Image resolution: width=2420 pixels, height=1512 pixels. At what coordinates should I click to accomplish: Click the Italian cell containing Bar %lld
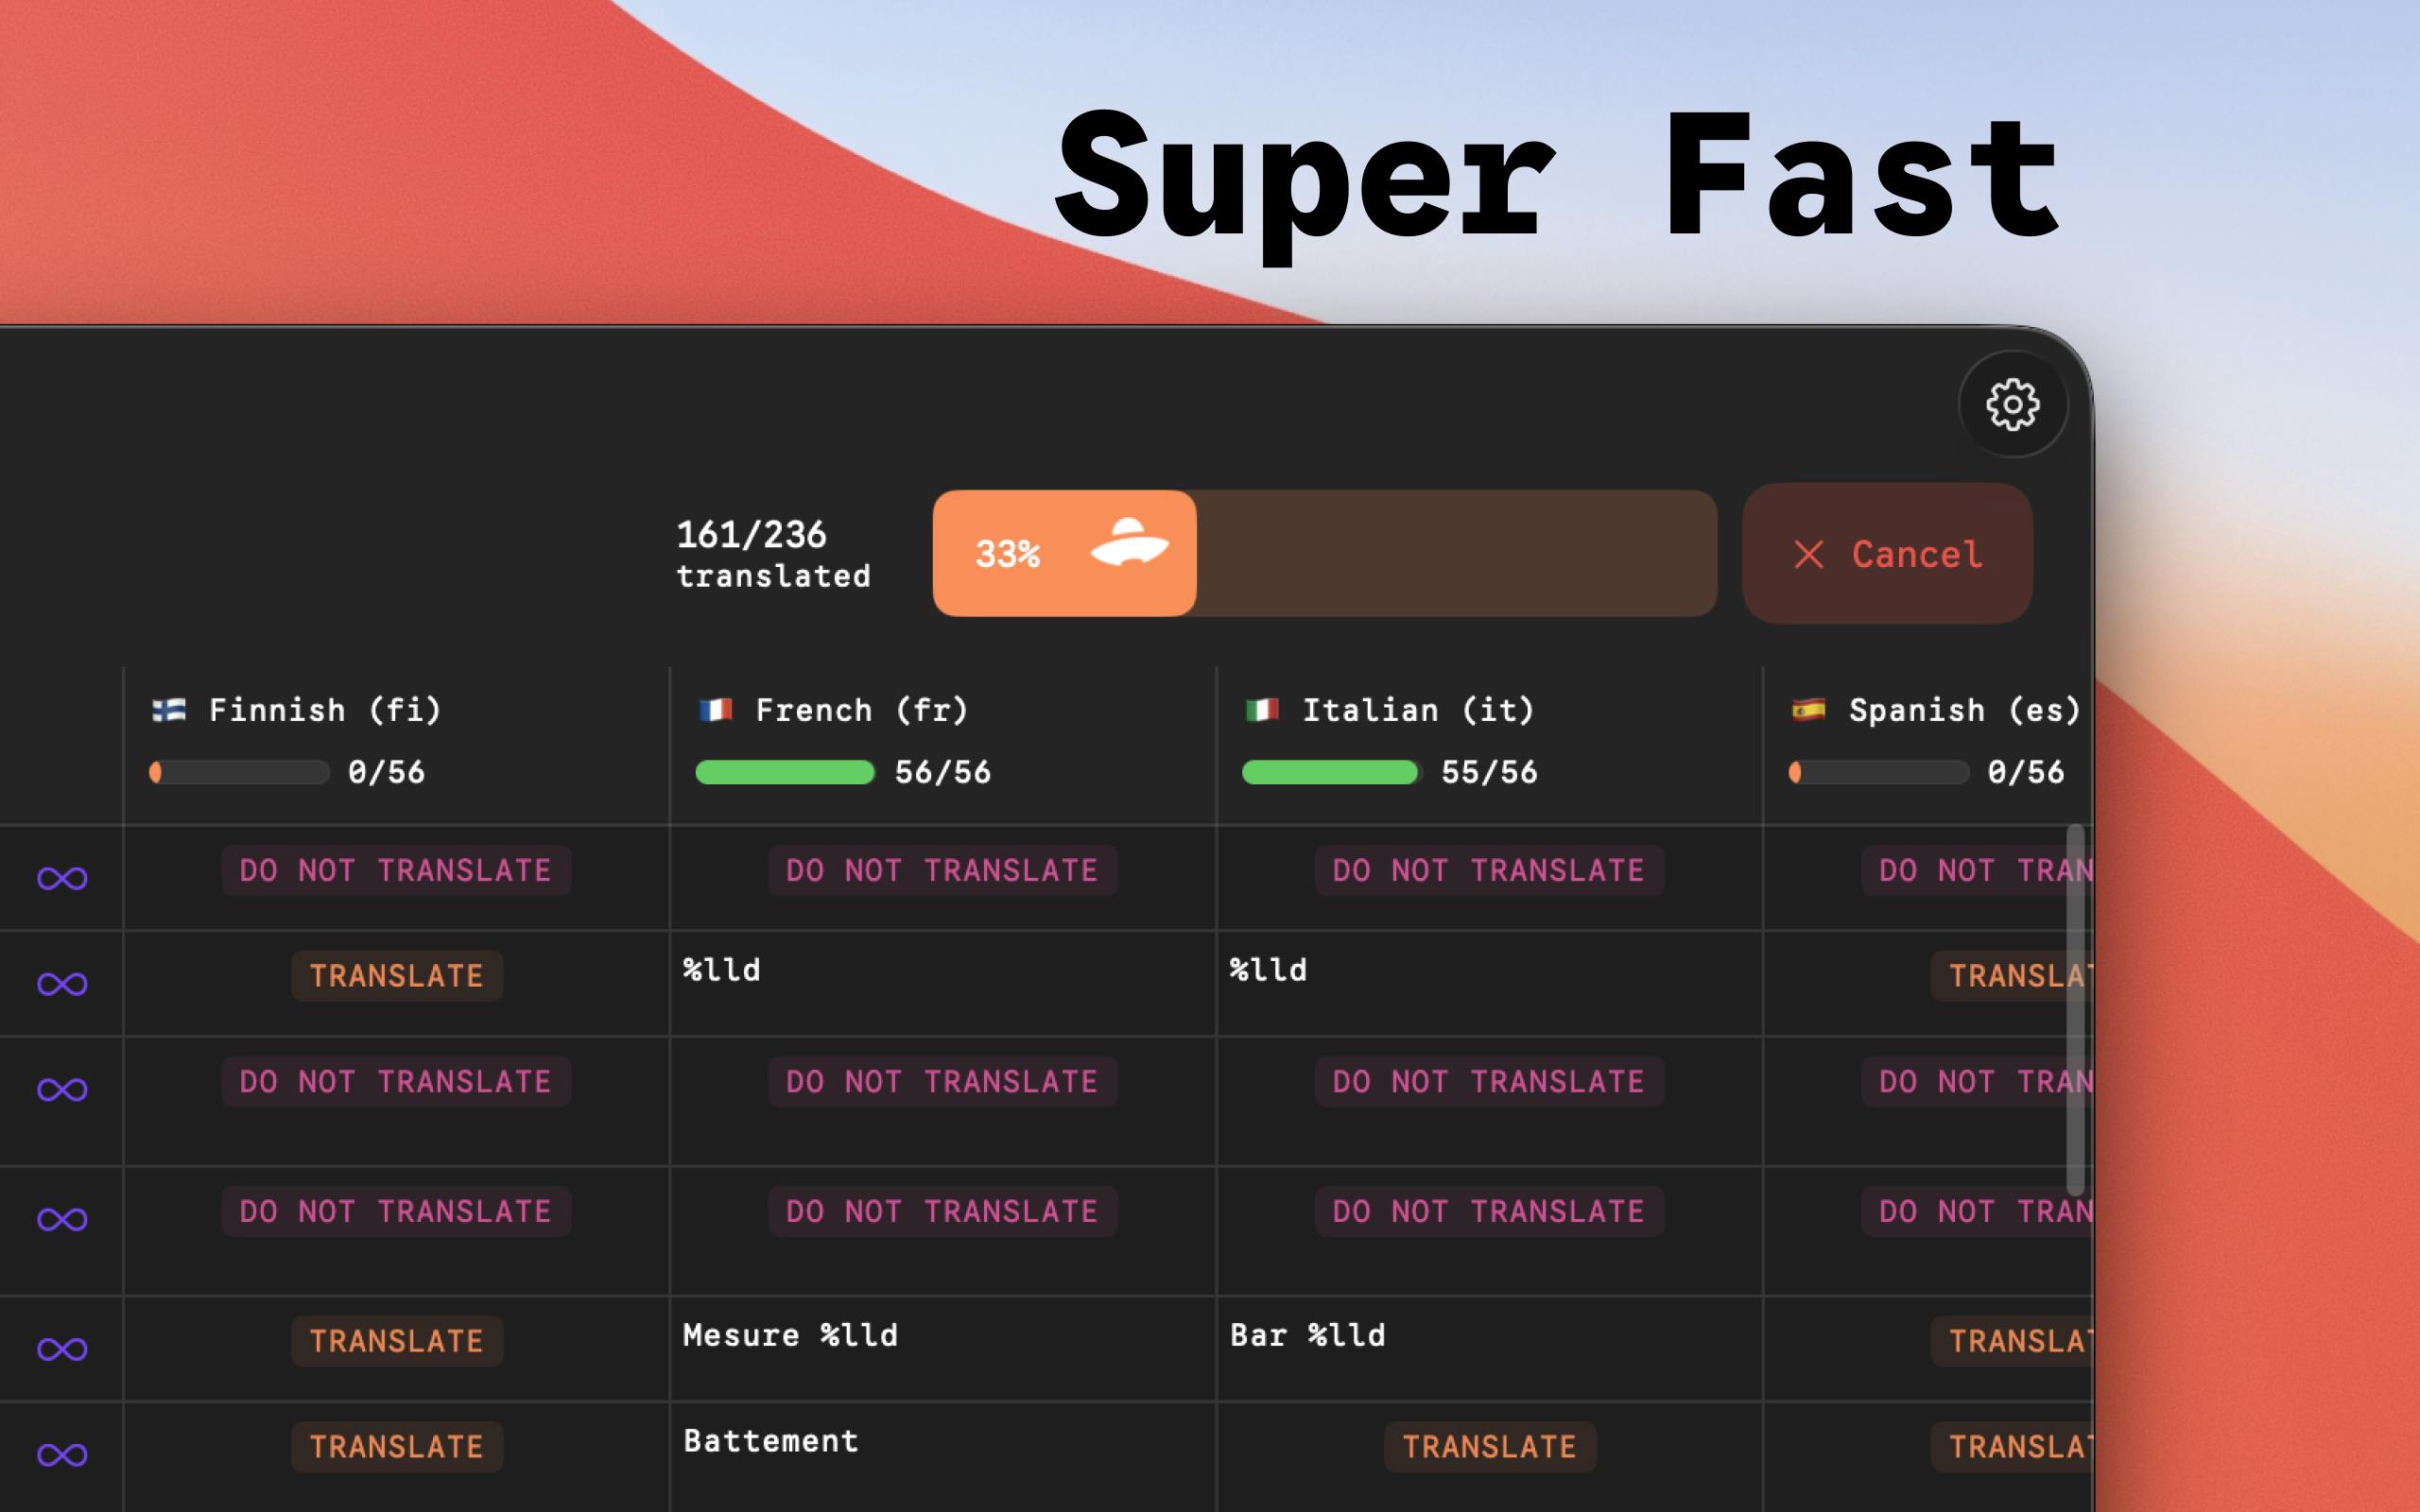pos(1490,1349)
